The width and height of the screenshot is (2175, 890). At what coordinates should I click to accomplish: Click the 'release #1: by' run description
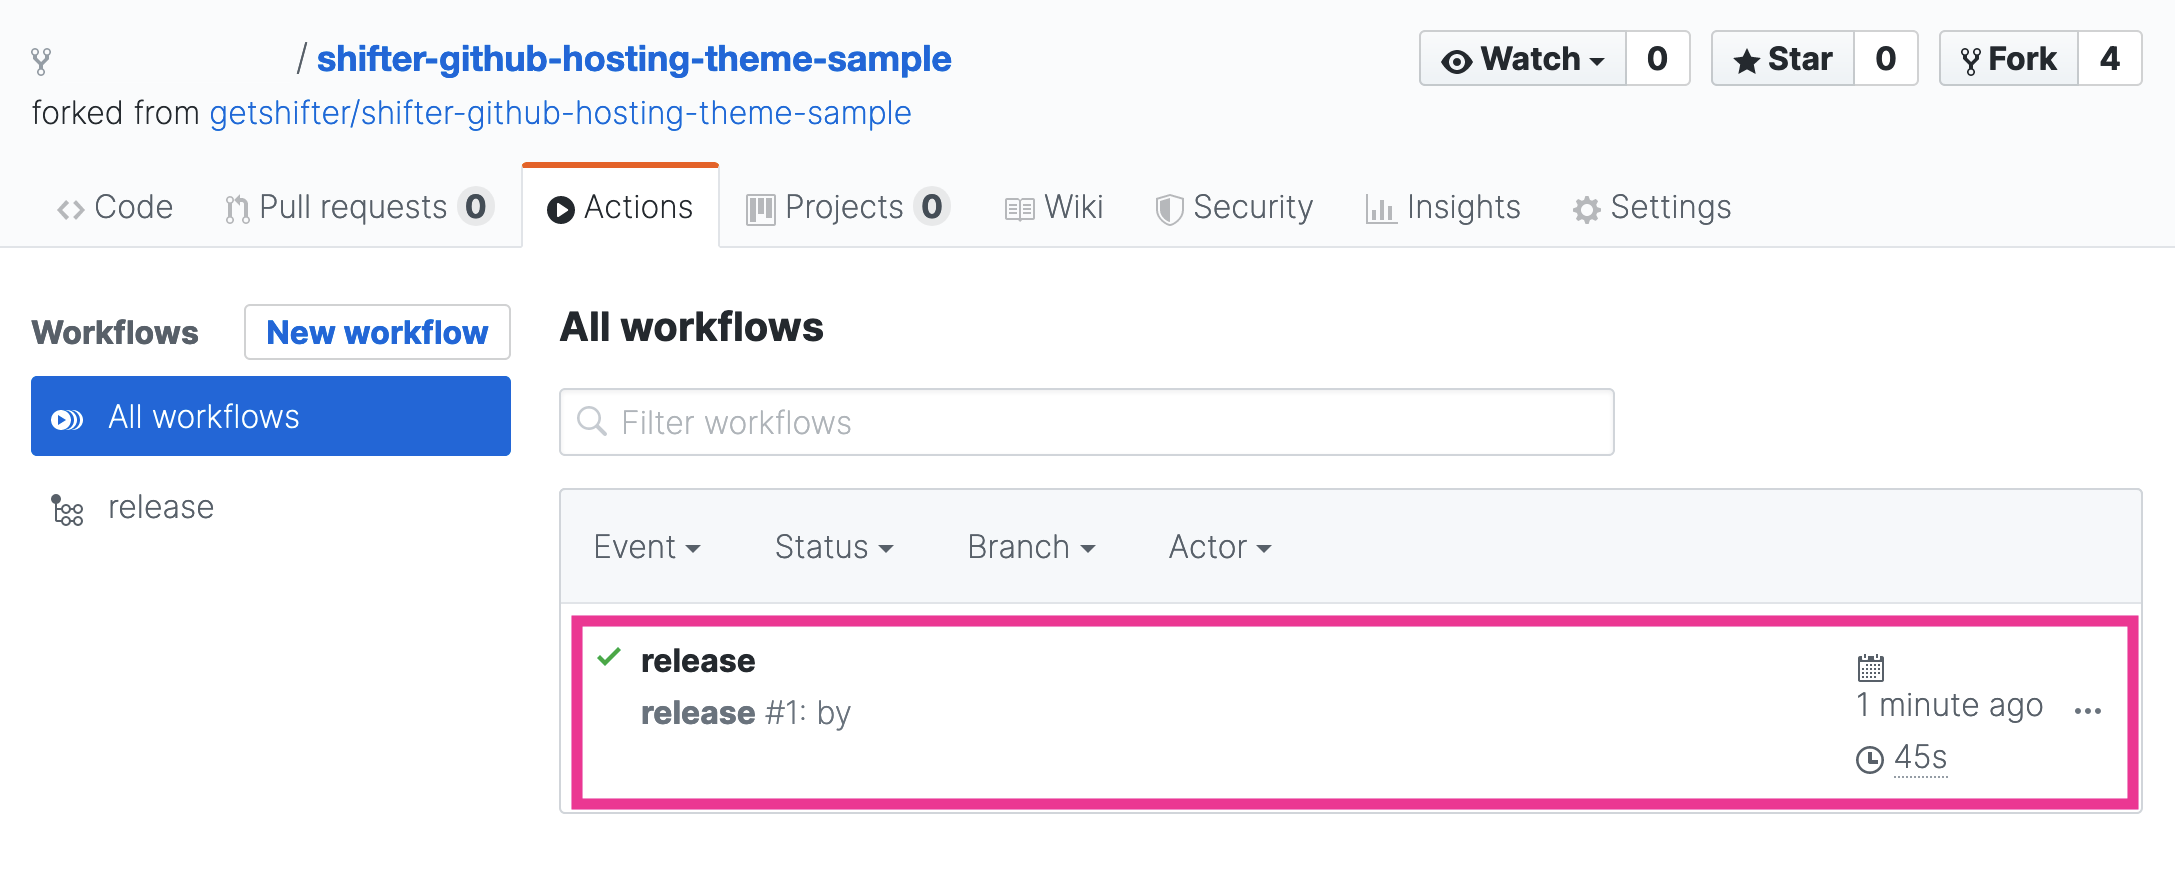pos(746,713)
